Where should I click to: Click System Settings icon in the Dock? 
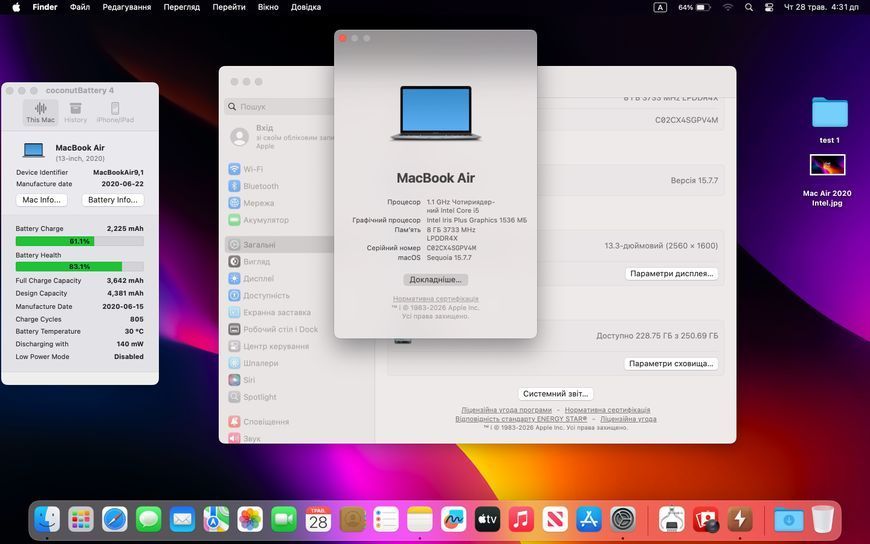(x=623, y=520)
